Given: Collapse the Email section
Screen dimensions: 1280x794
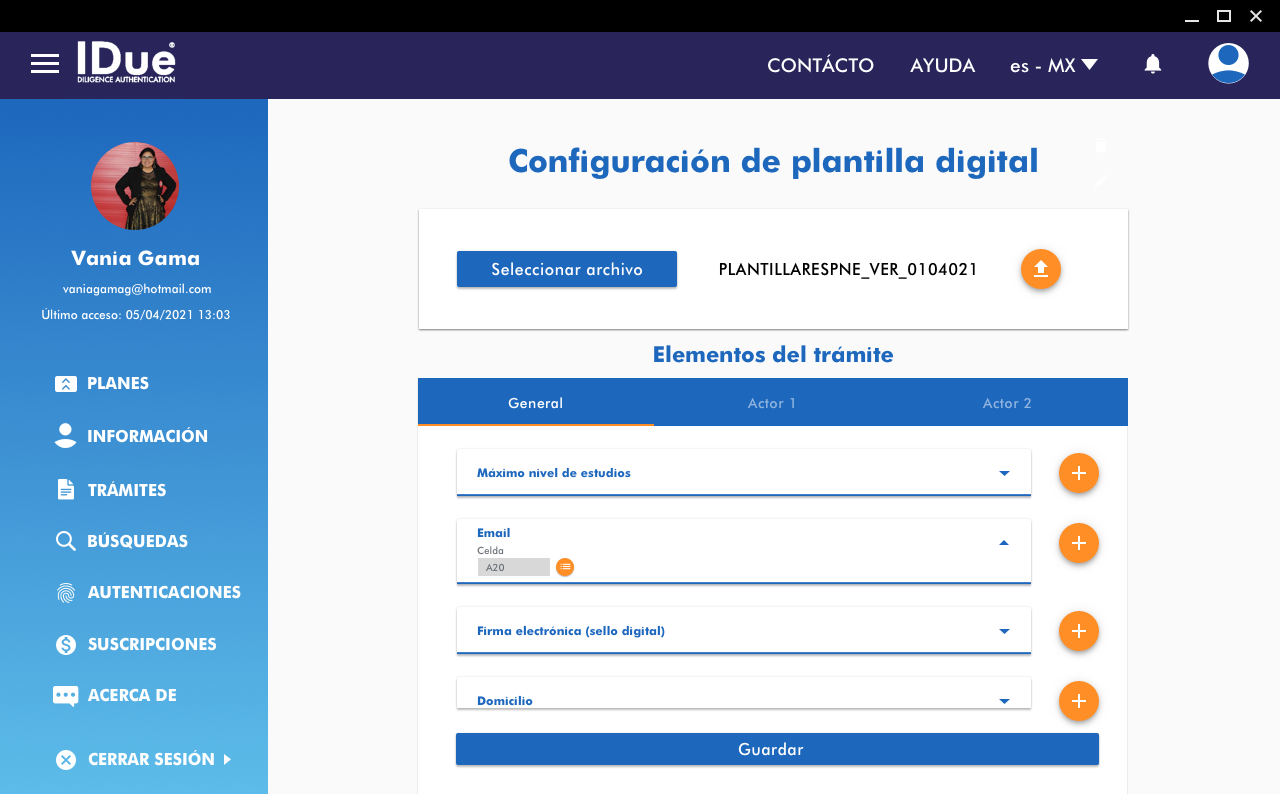Looking at the screenshot, I should coord(1004,543).
